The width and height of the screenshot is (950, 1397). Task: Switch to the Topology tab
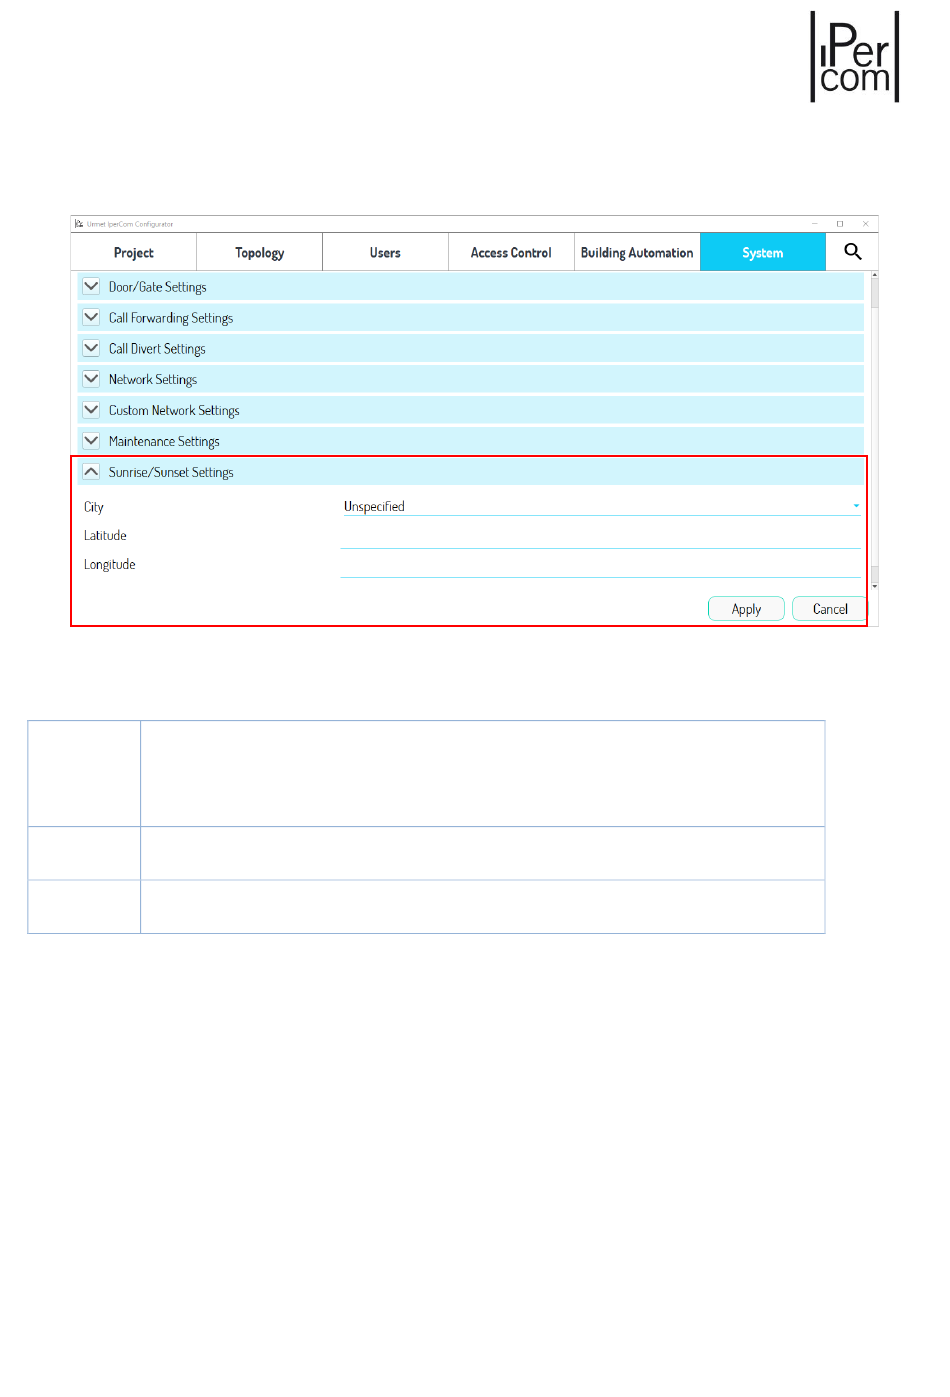[260, 253]
